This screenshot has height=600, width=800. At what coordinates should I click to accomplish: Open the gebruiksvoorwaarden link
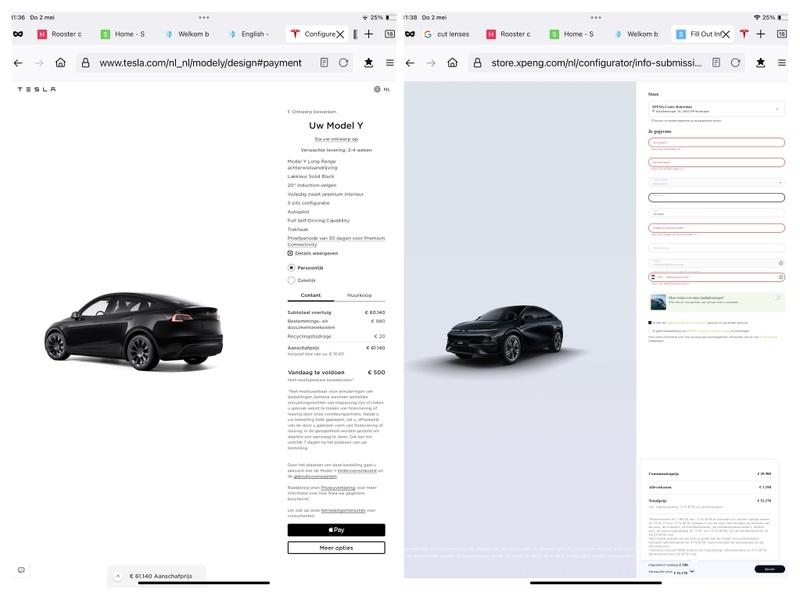315,477
